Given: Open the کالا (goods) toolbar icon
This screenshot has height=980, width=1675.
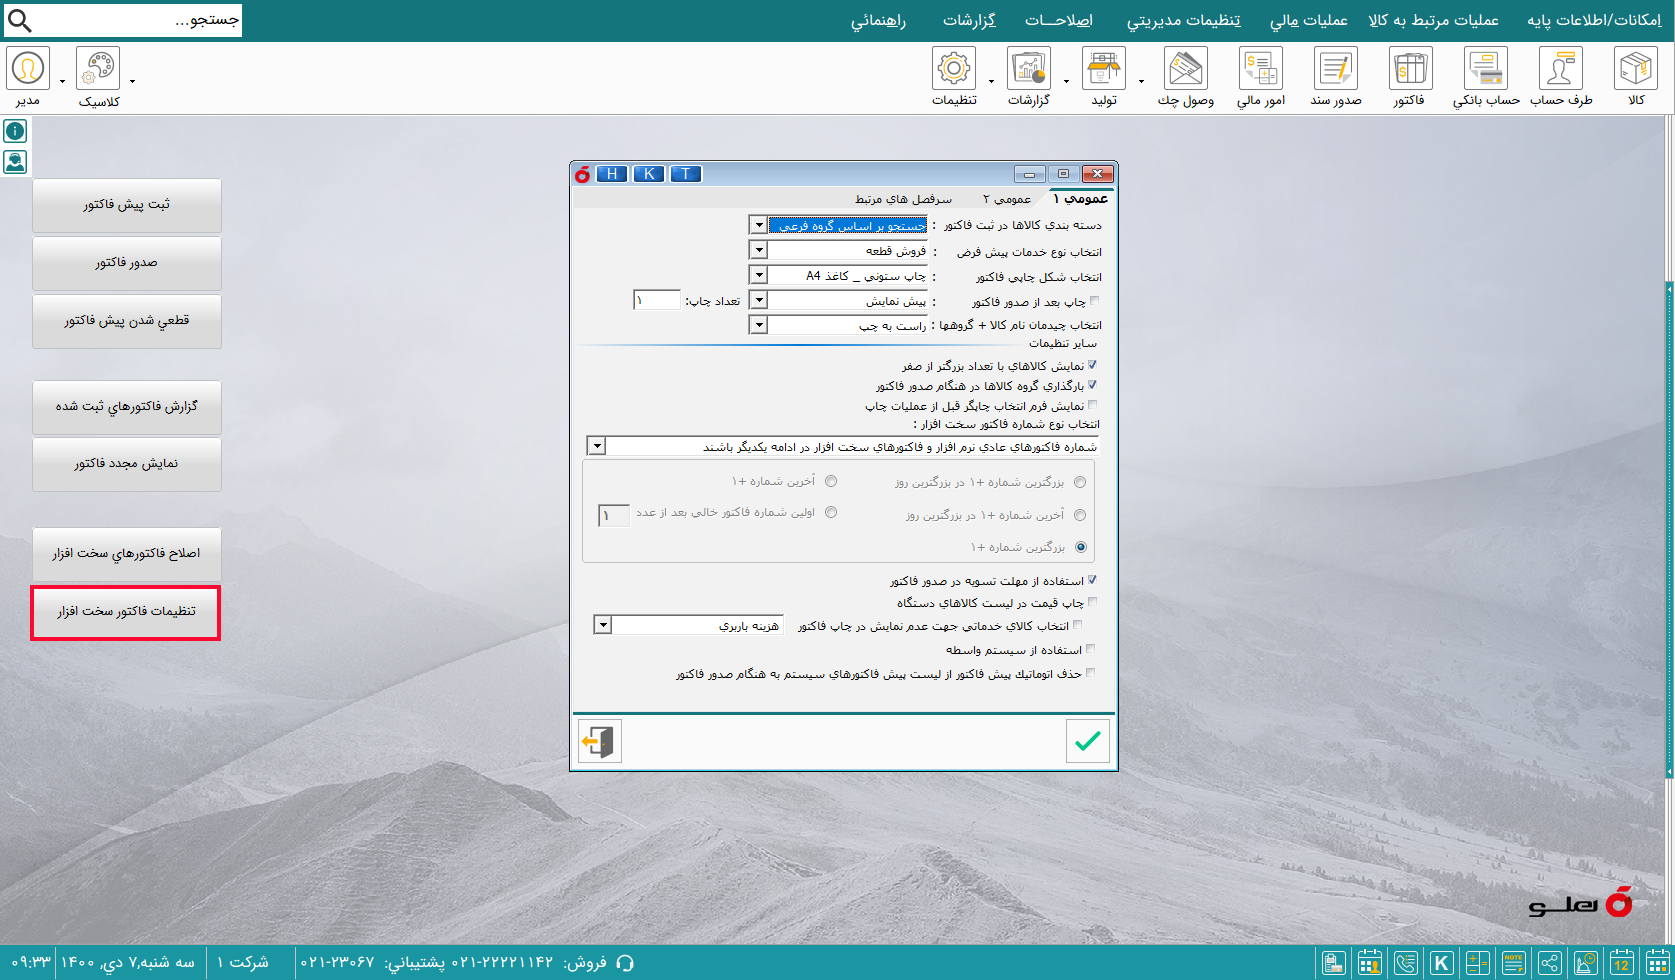Looking at the screenshot, I should coord(1636,69).
